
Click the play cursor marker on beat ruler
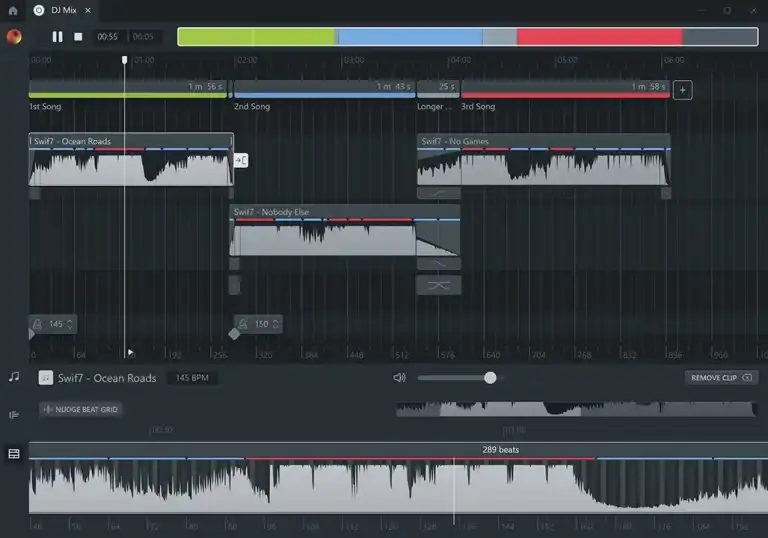[x=130, y=352]
